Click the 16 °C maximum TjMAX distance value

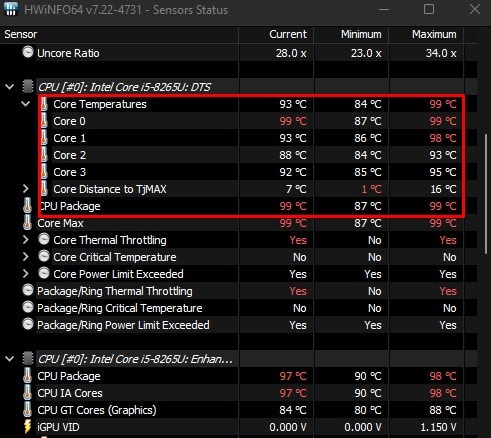pos(443,189)
